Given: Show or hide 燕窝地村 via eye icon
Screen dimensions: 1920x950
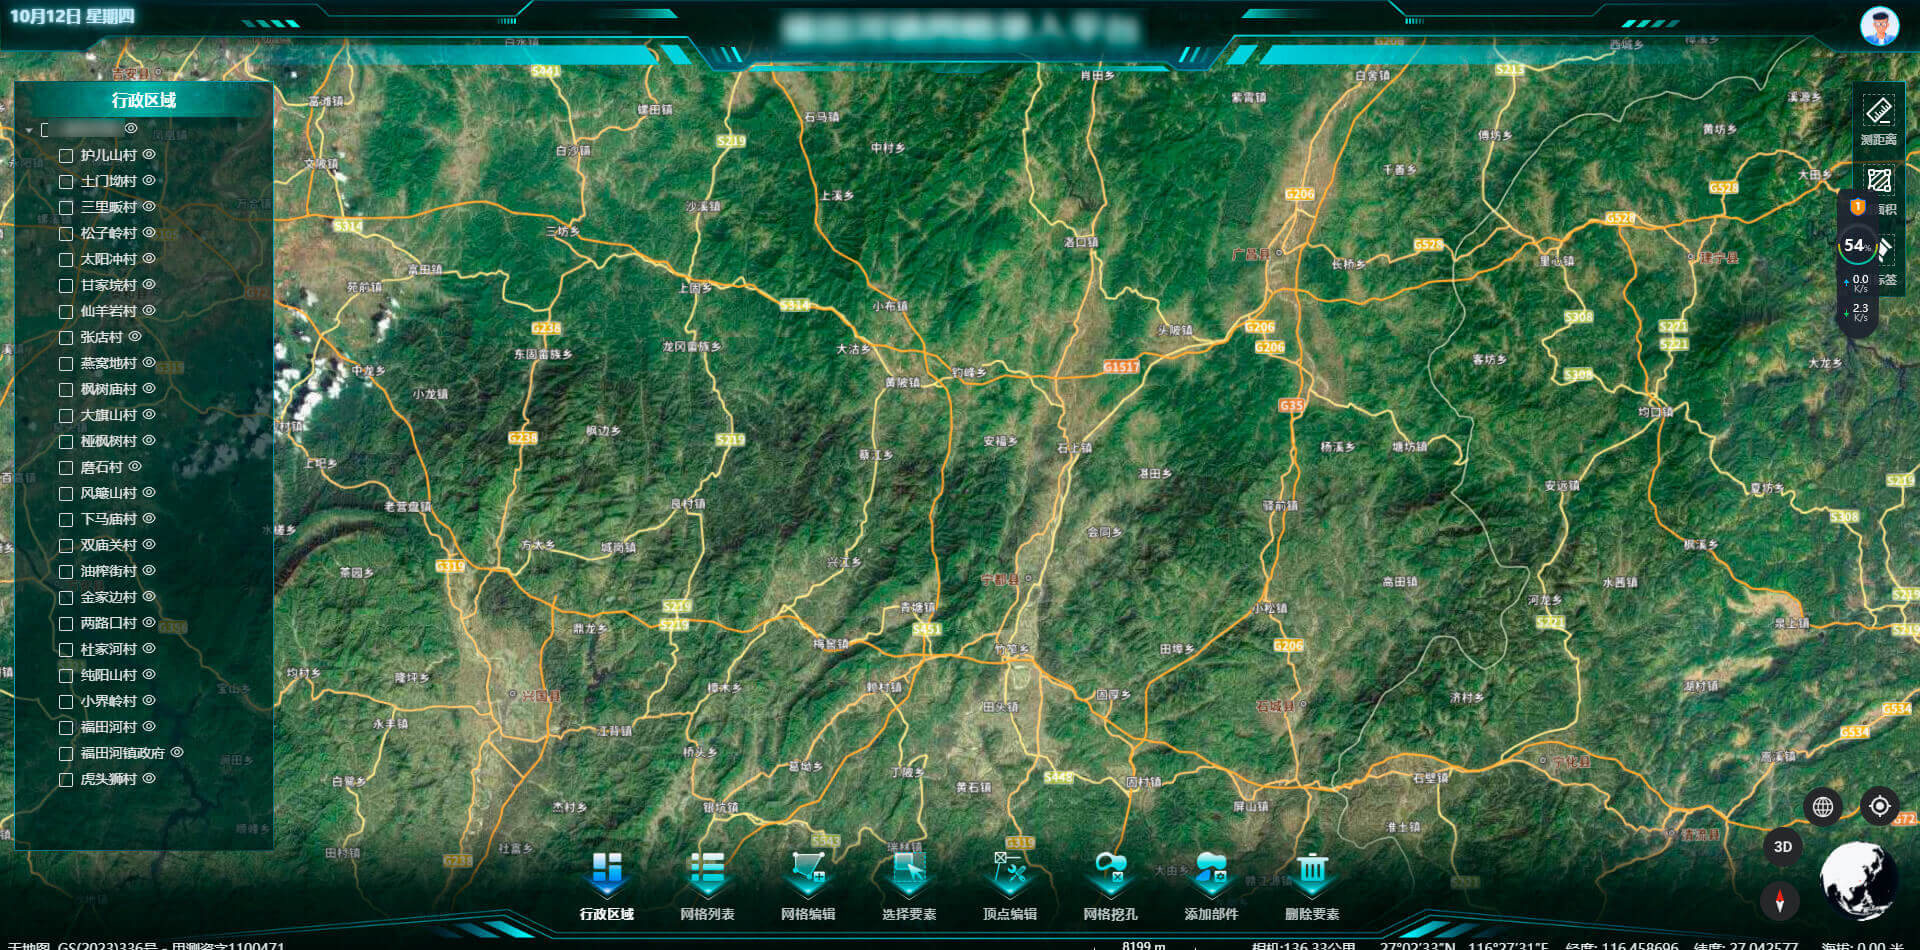Looking at the screenshot, I should 149,362.
